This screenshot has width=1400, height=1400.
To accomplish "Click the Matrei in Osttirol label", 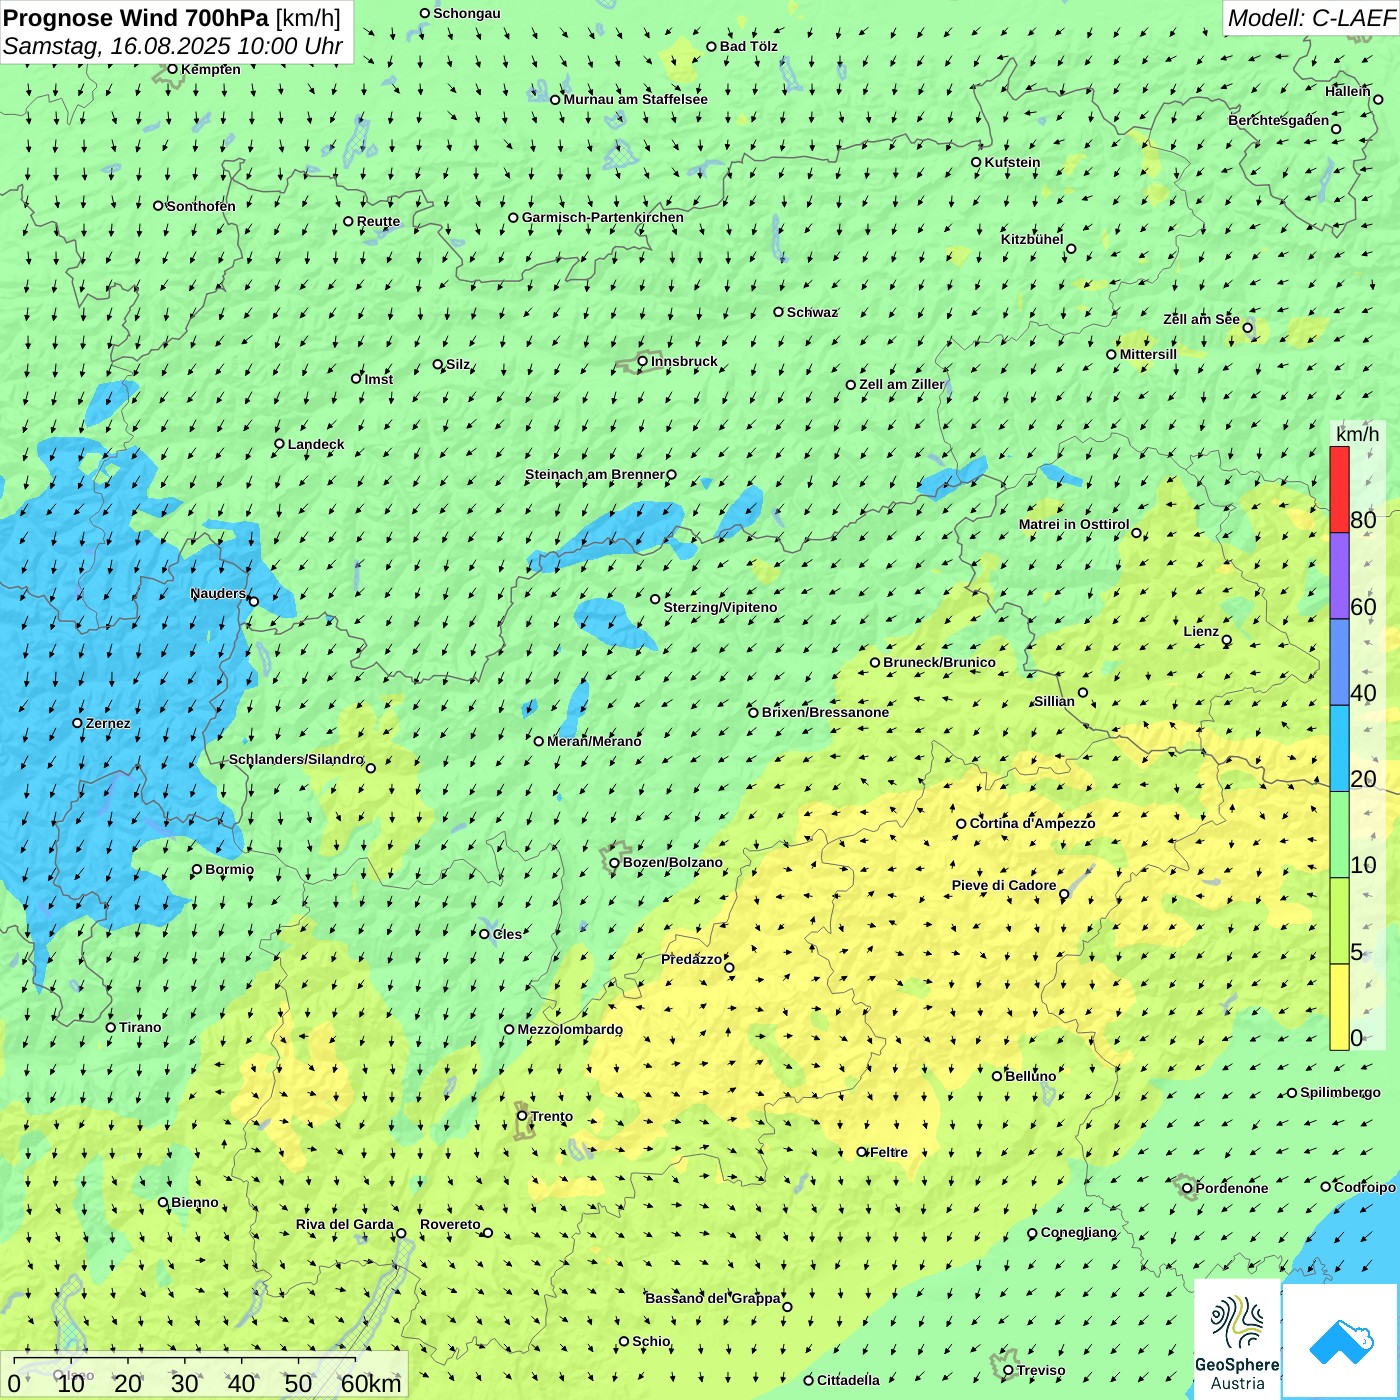I will pos(1074,524).
